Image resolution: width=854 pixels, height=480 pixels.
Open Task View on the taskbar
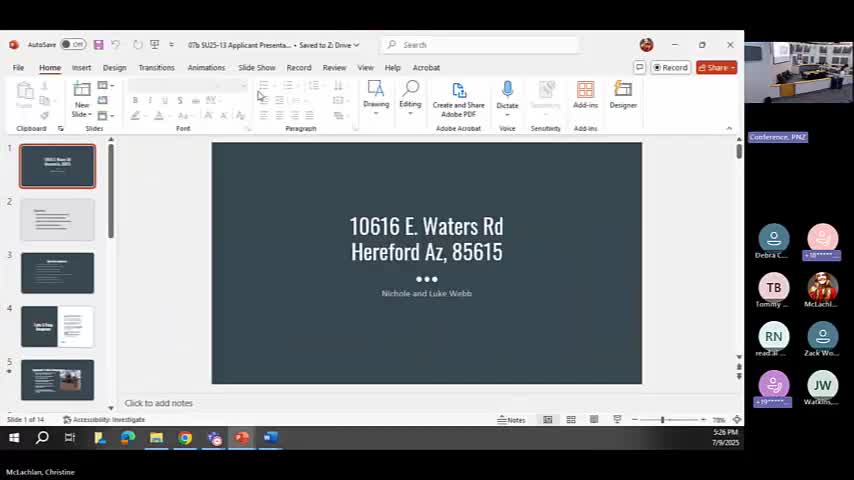(x=70, y=438)
